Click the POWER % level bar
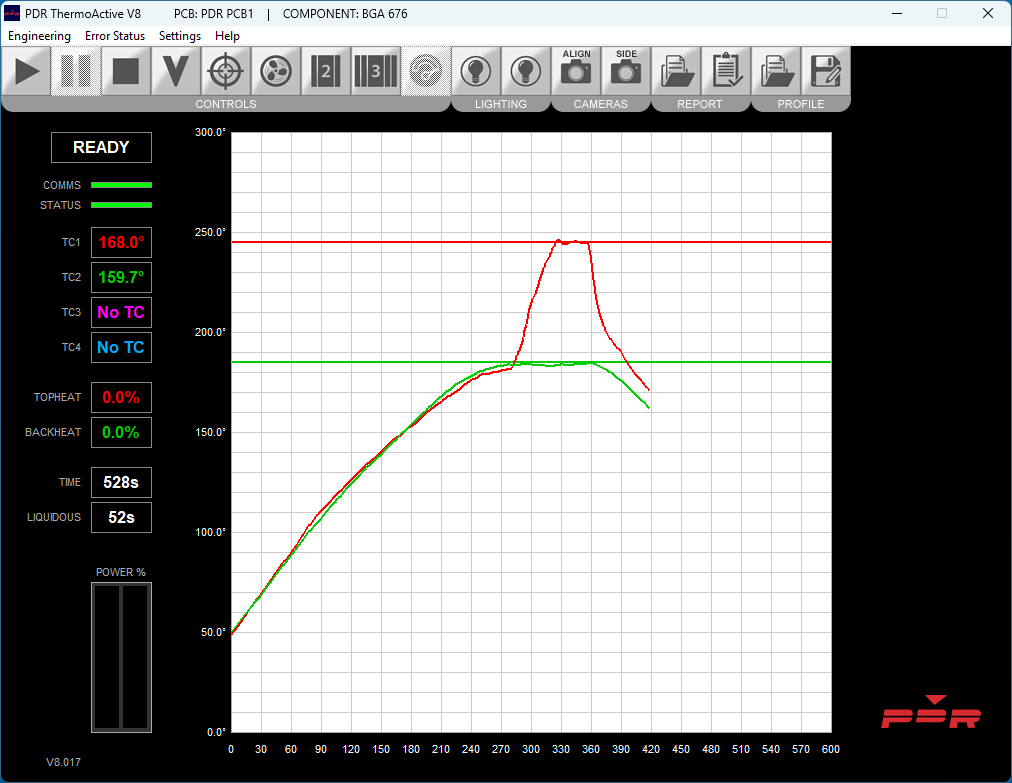 coord(121,655)
